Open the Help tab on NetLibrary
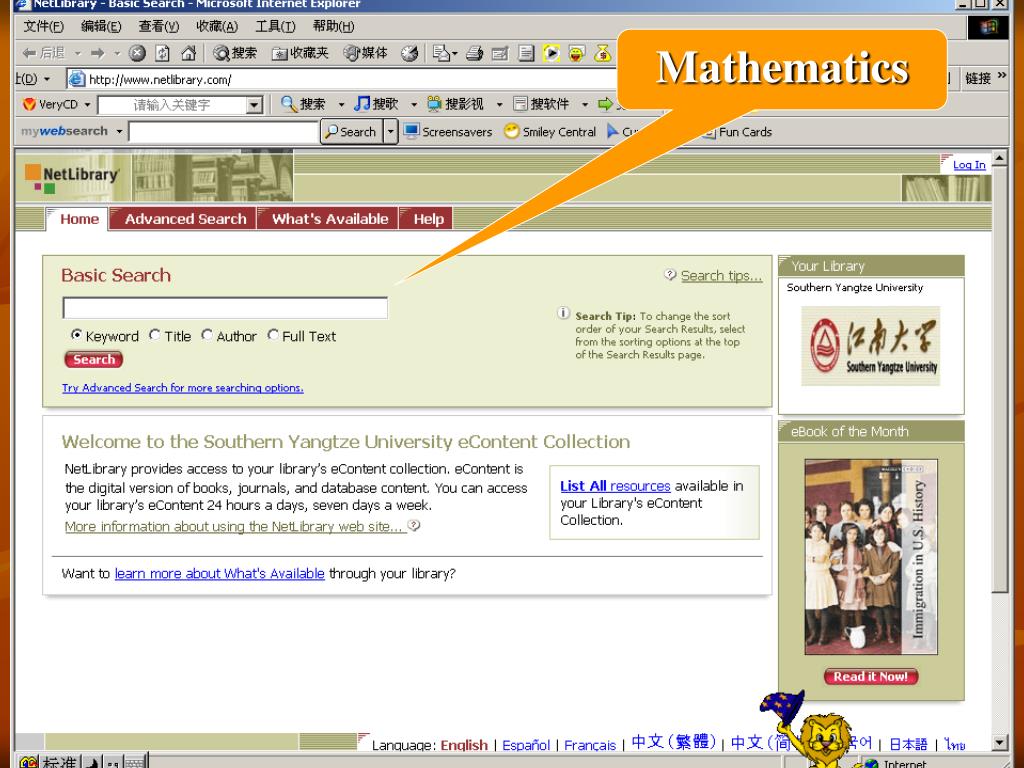 426,219
